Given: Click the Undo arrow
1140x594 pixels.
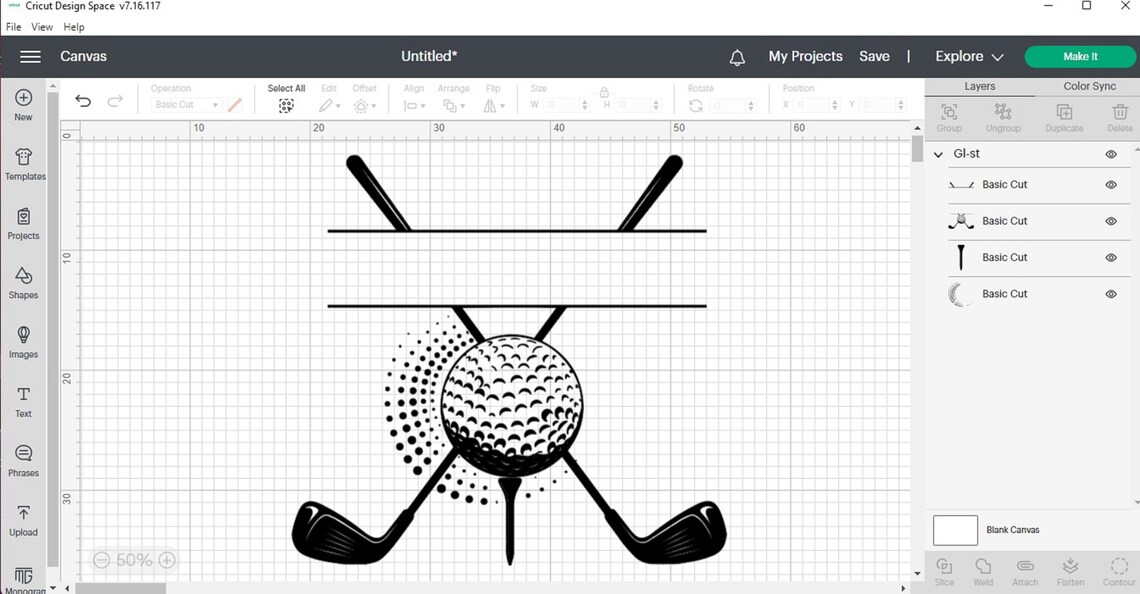Looking at the screenshot, I should 83,101.
